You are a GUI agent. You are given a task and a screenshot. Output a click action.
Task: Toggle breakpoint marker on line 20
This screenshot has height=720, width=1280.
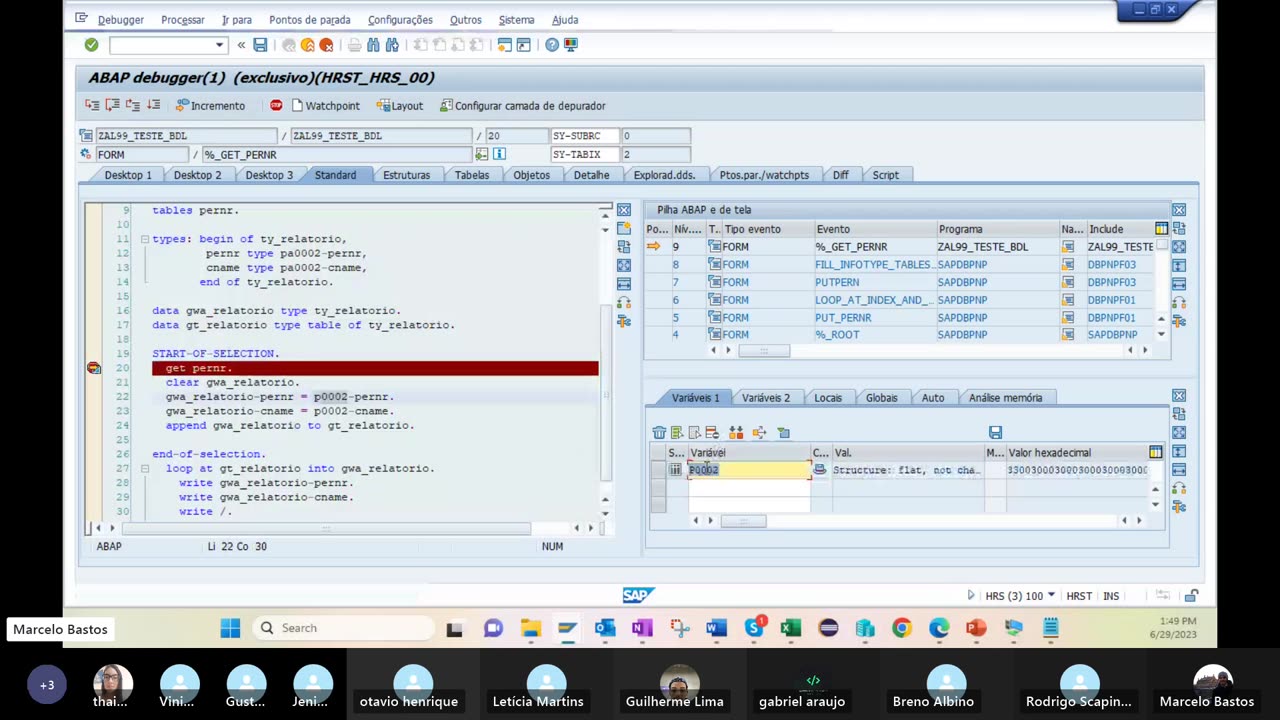[x=94, y=368]
